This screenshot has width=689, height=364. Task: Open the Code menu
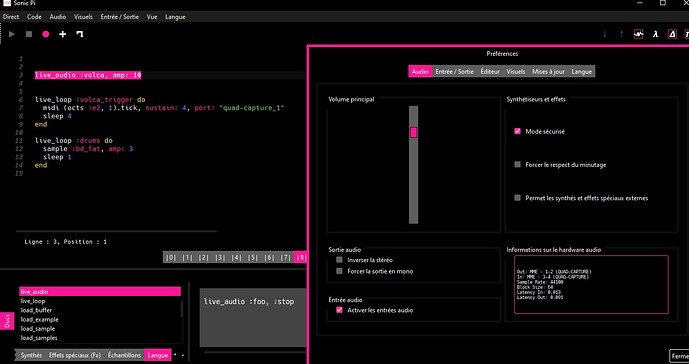34,17
